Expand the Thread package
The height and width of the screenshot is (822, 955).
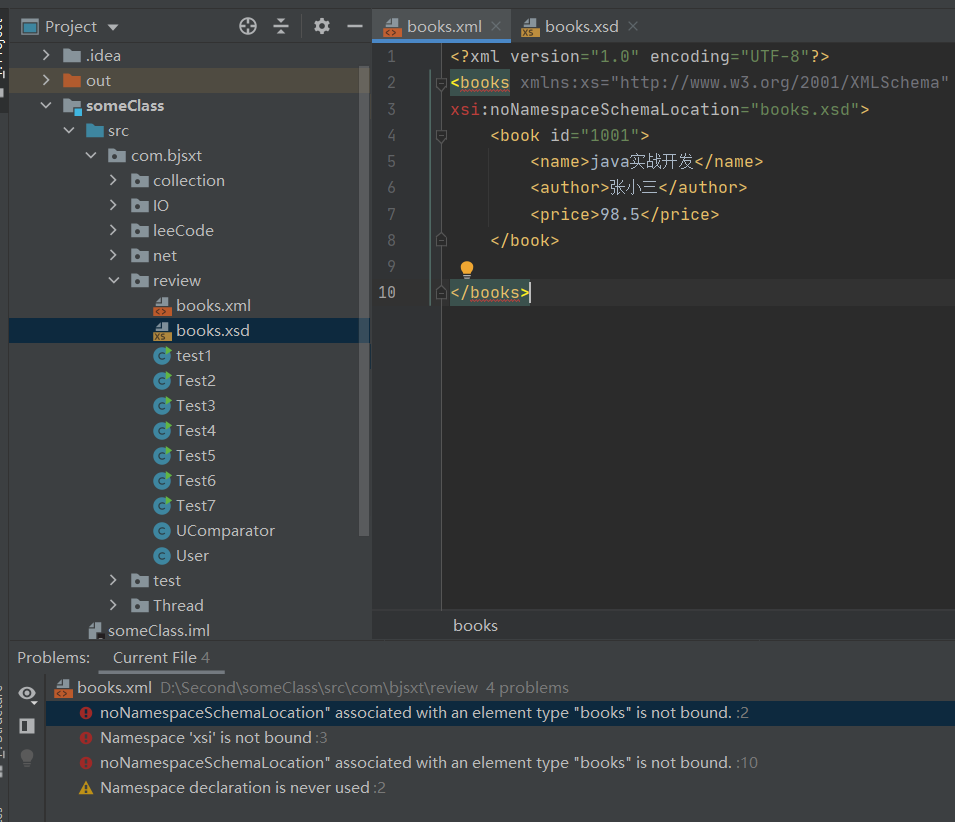tap(113, 605)
